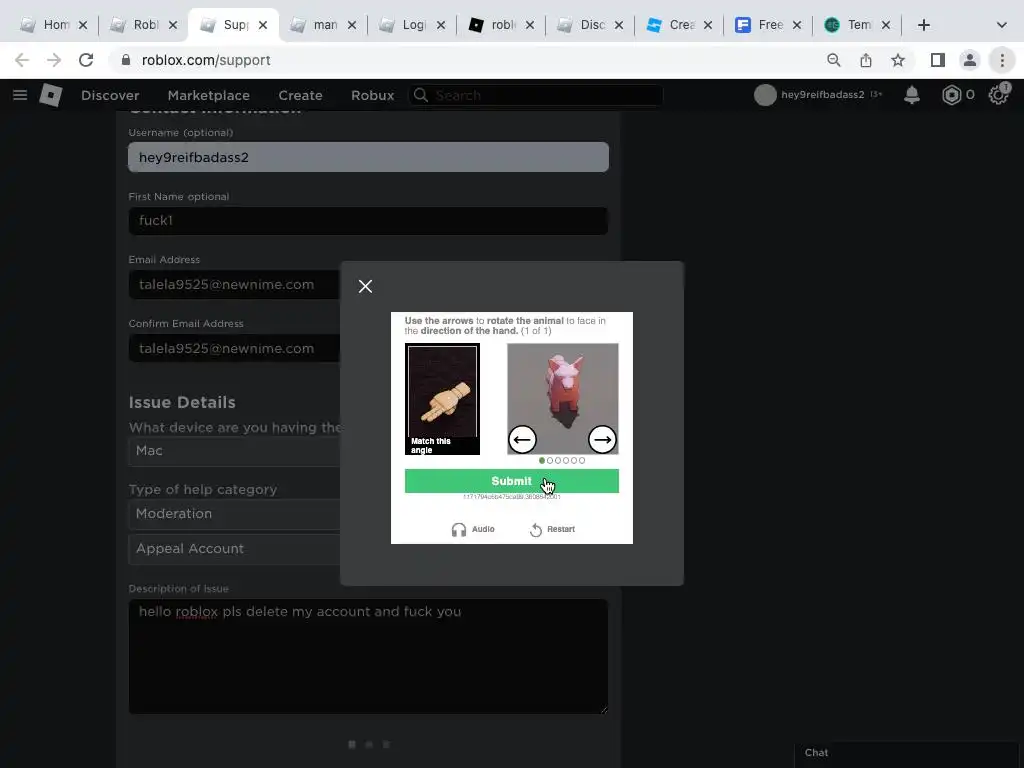
Task: Go back in browser history
Action: click(x=22, y=60)
